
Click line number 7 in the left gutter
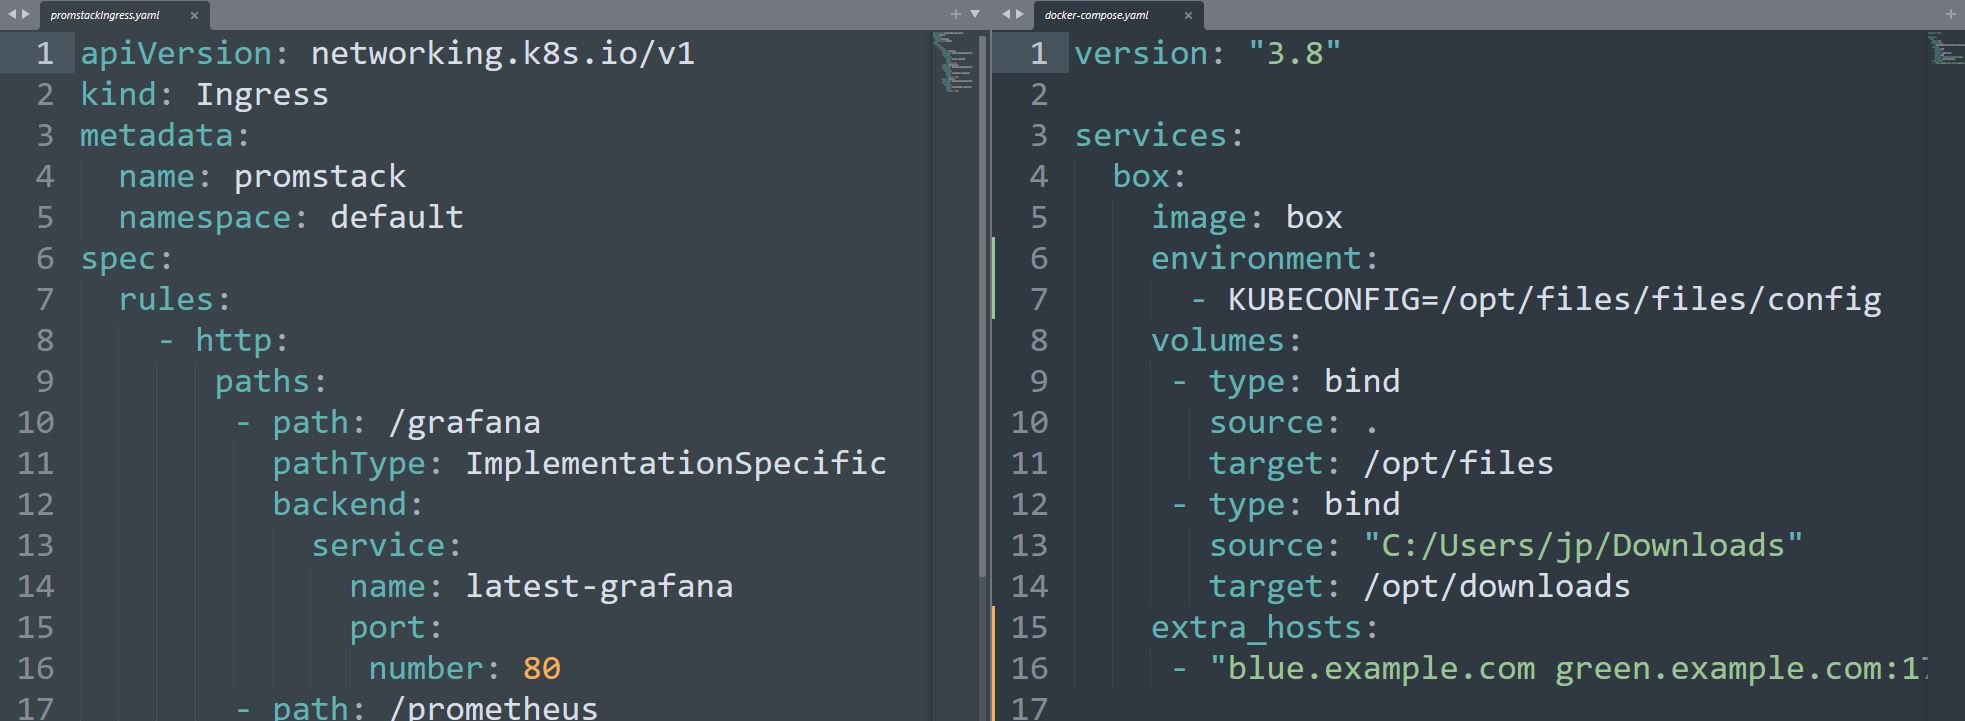point(44,299)
